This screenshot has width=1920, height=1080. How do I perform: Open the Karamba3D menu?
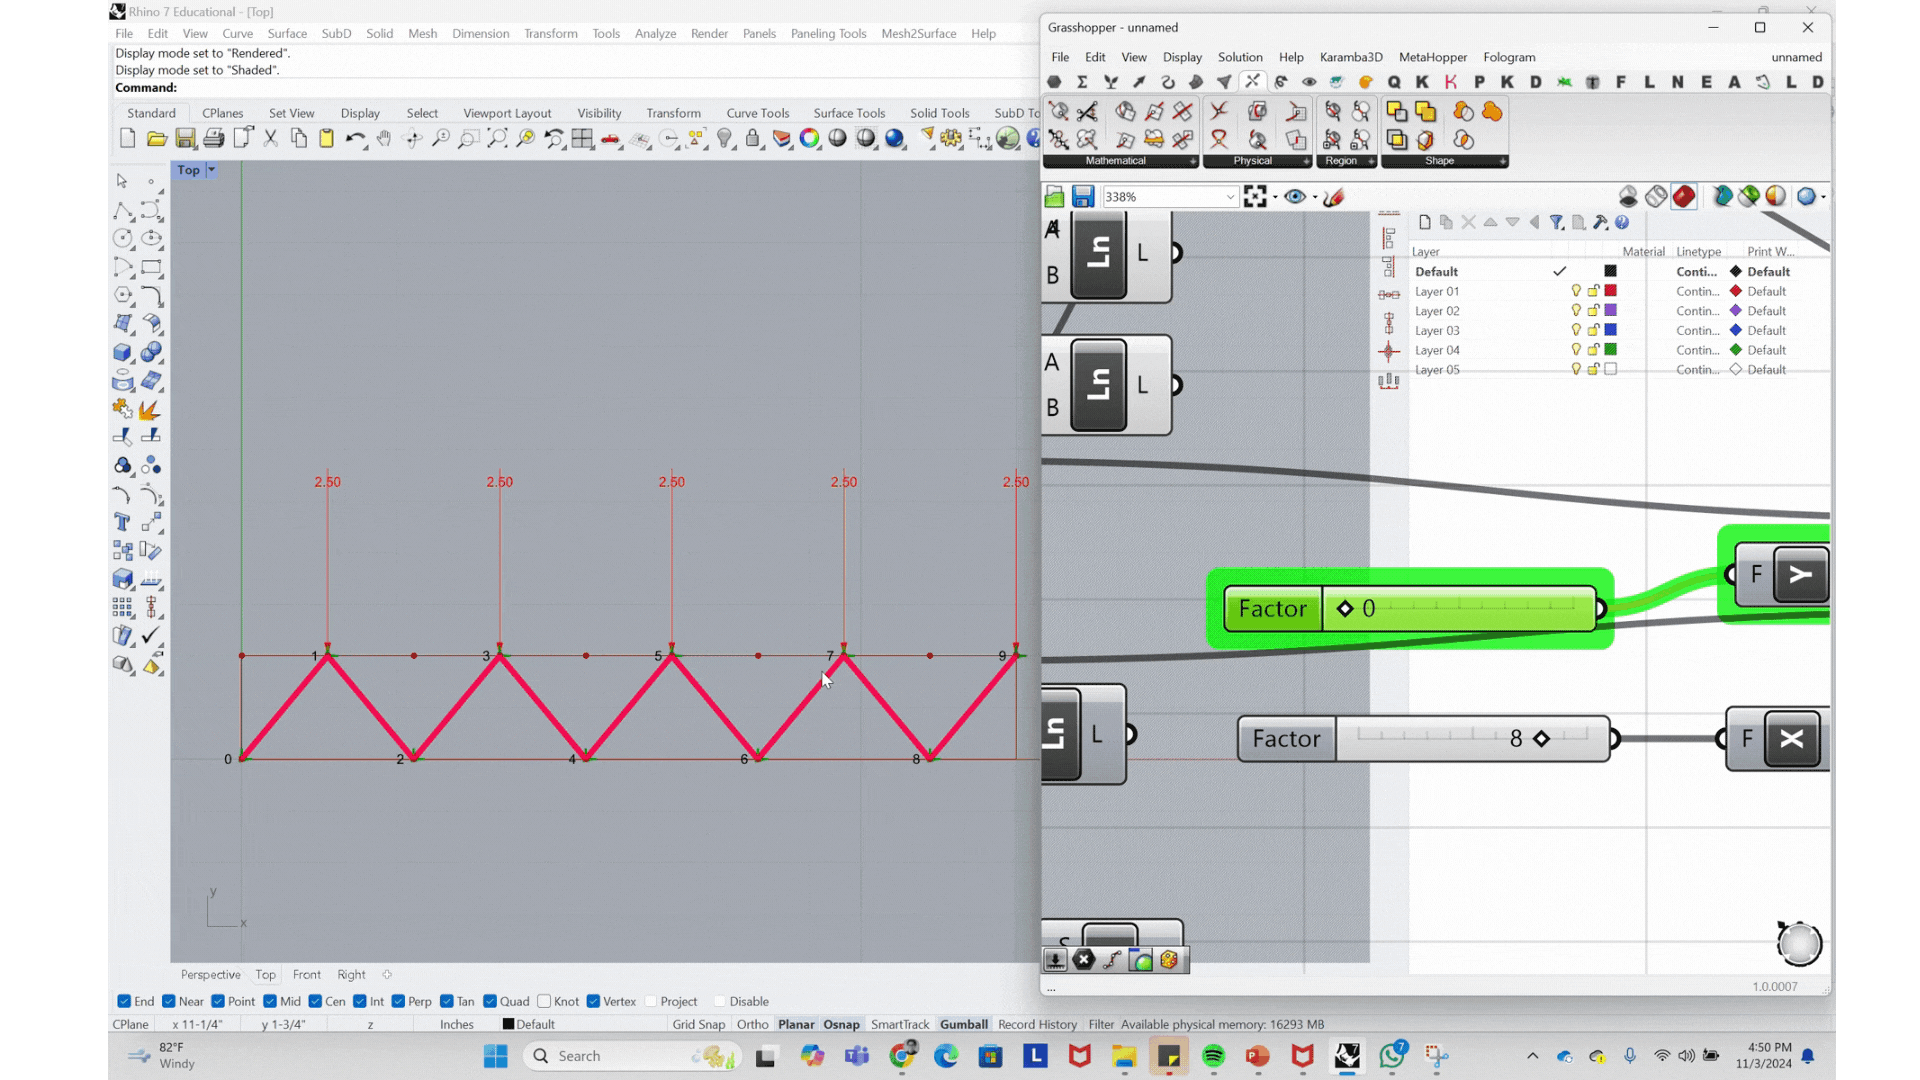(x=1350, y=57)
